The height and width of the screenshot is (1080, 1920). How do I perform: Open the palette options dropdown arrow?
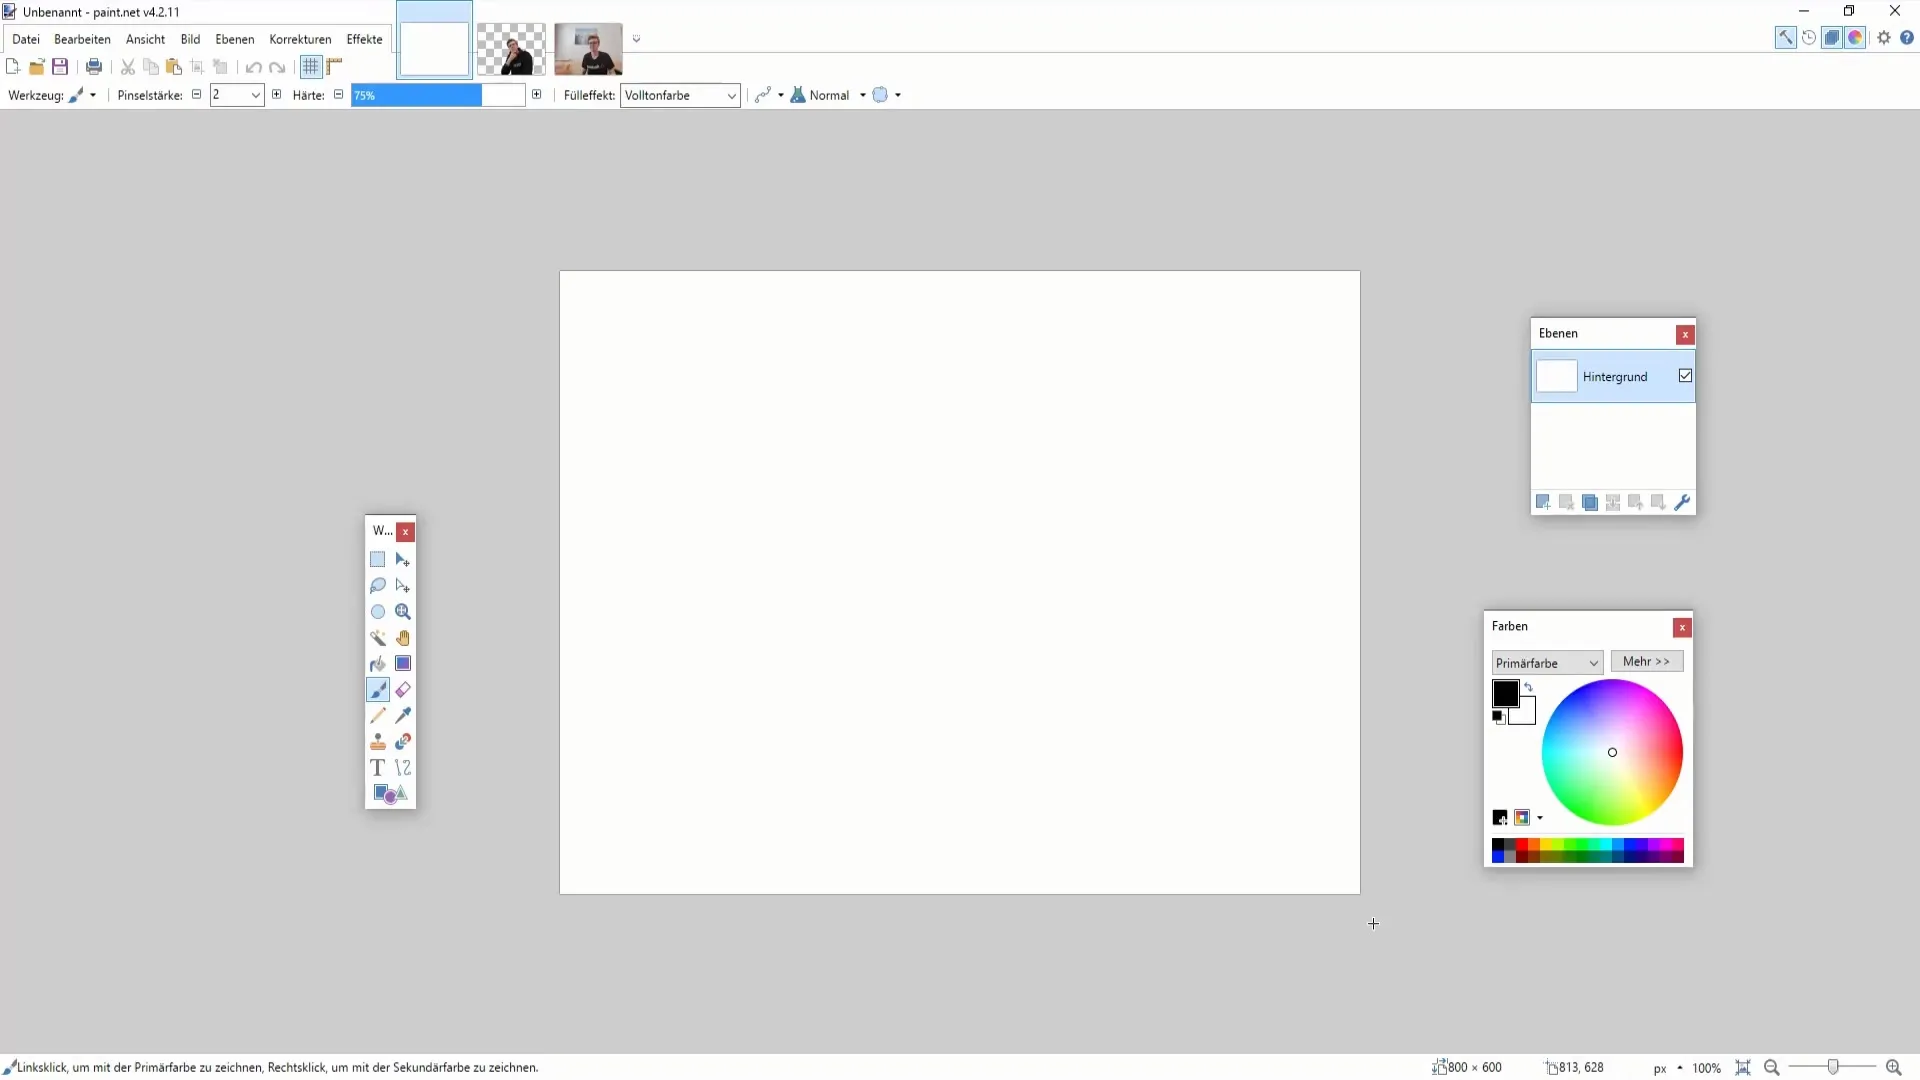[x=1540, y=818]
